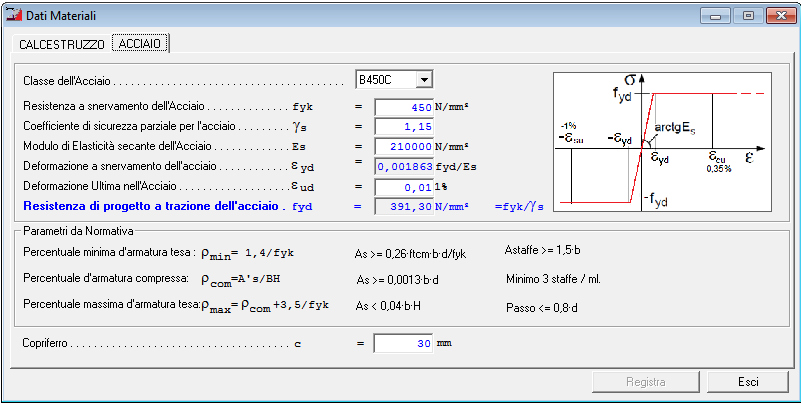Viewport: 801px width, 403px height.
Task: Click the Parametri da Normativa group label
Action: (x=78, y=231)
